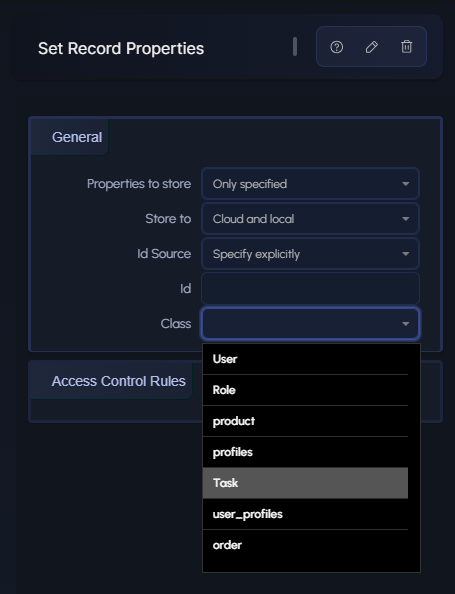
Task: Open the Store to dropdown arrow
Action: [x=405, y=219]
